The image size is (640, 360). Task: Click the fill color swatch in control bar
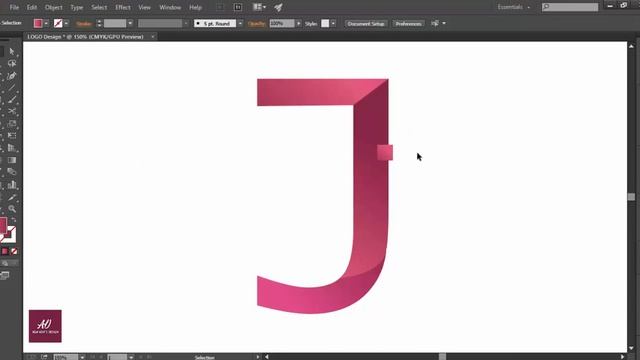(x=38, y=24)
